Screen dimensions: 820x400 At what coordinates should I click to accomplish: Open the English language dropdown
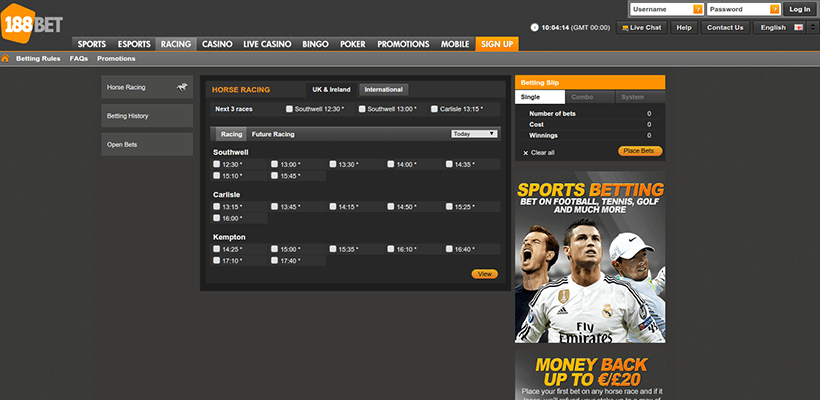[779, 28]
